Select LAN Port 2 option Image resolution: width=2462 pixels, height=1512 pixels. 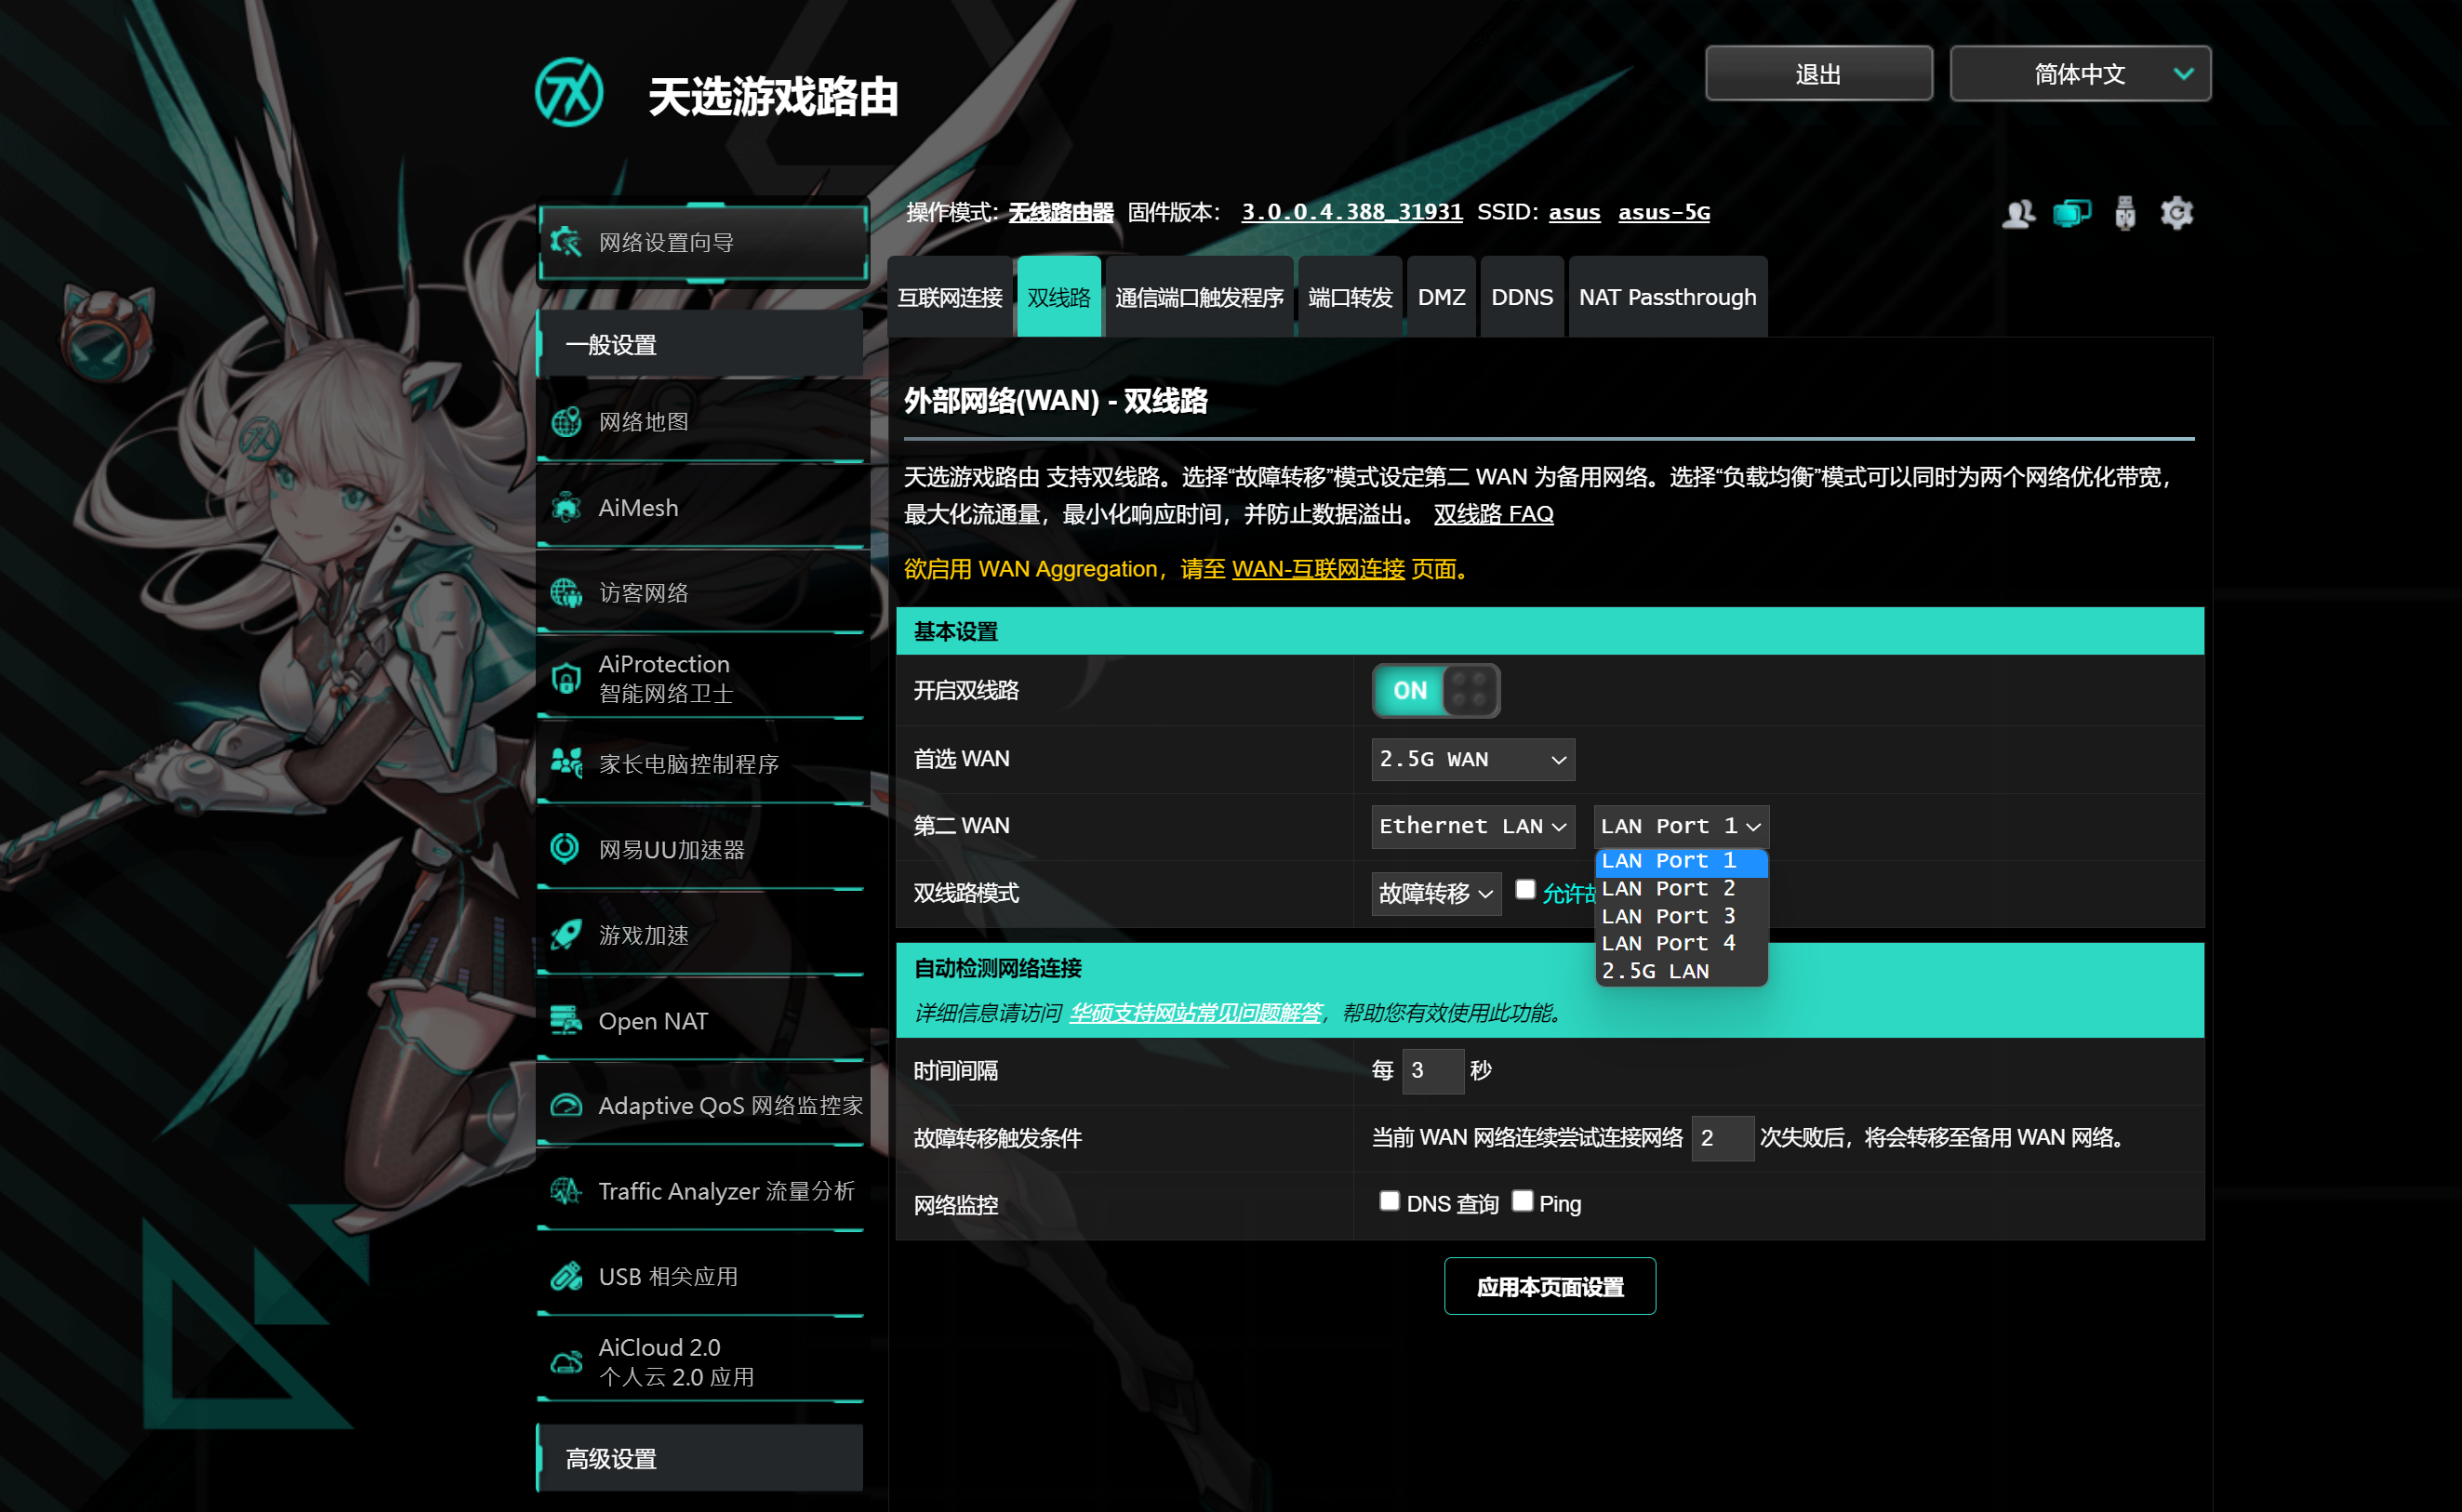pos(1680,889)
